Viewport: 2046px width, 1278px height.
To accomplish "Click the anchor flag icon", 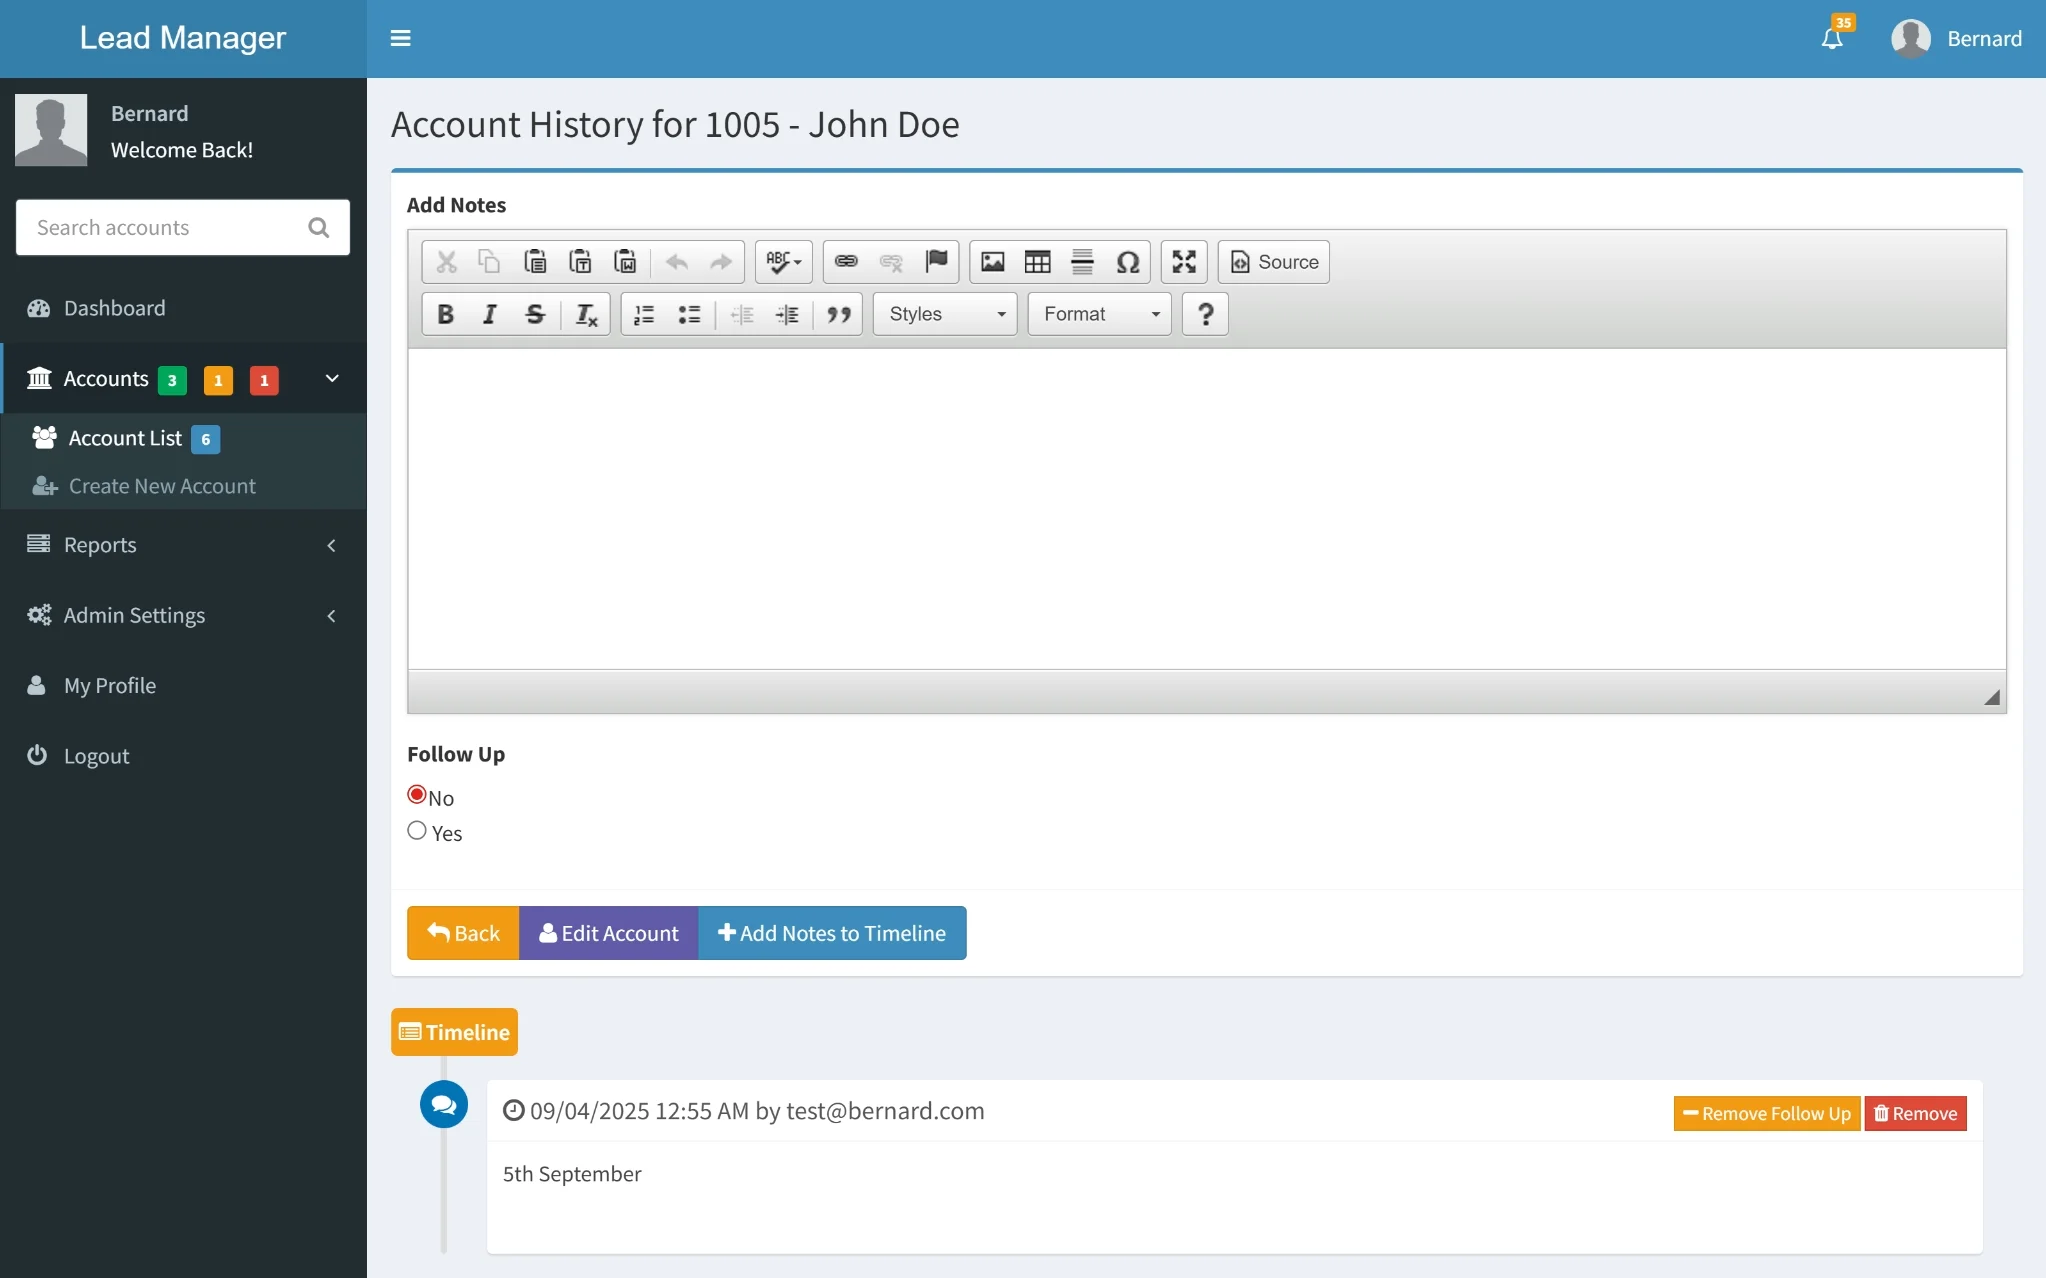I will coord(936,262).
